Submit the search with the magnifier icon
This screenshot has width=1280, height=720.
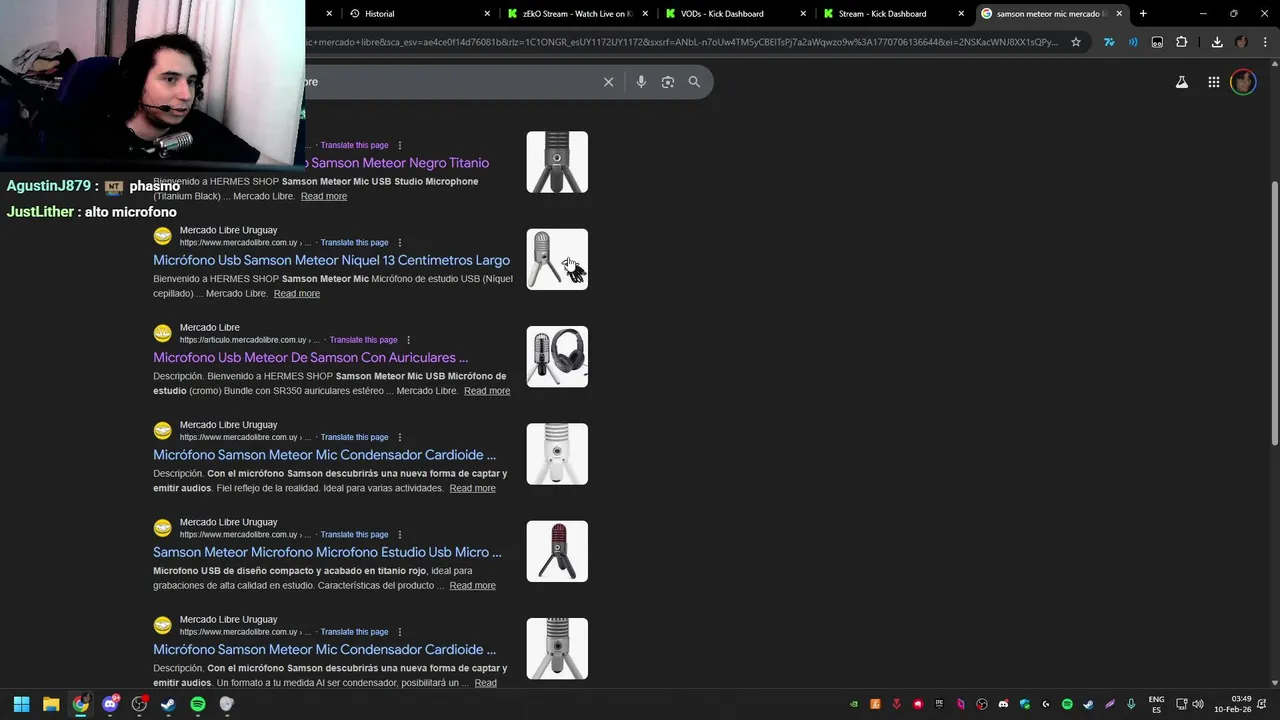[x=694, y=82]
